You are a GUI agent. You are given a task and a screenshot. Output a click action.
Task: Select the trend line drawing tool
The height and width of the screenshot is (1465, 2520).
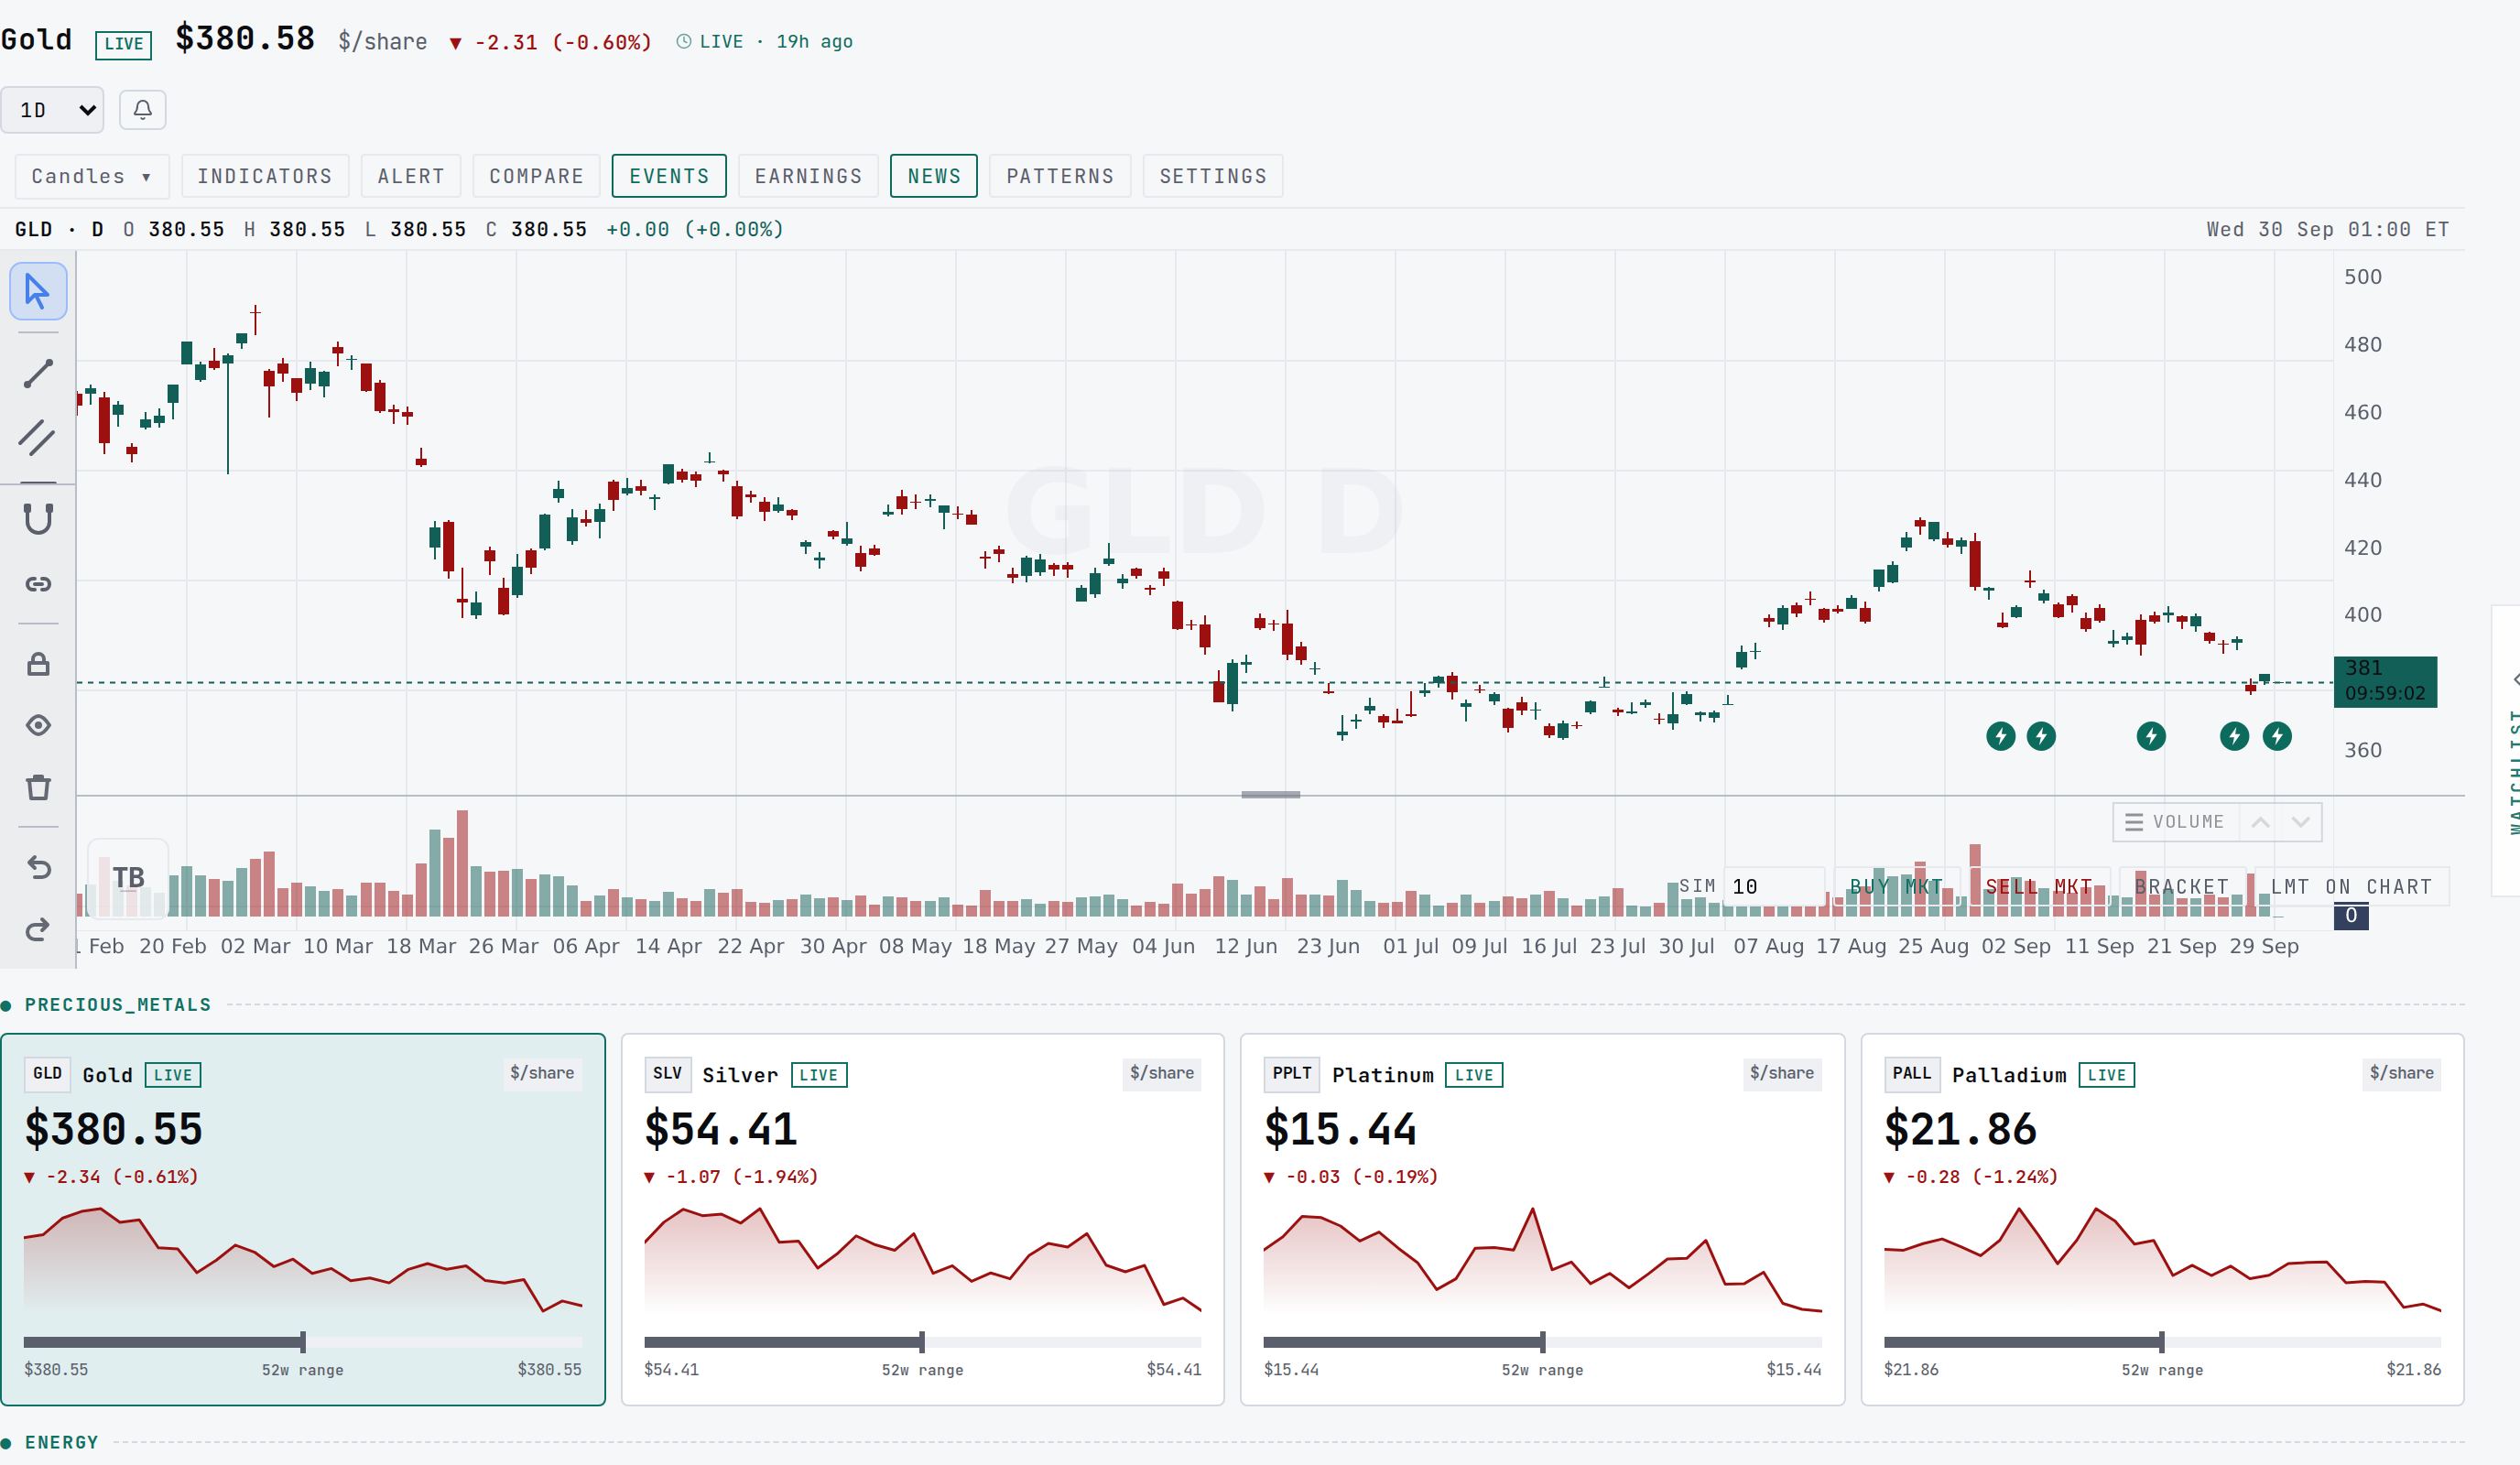[x=38, y=374]
